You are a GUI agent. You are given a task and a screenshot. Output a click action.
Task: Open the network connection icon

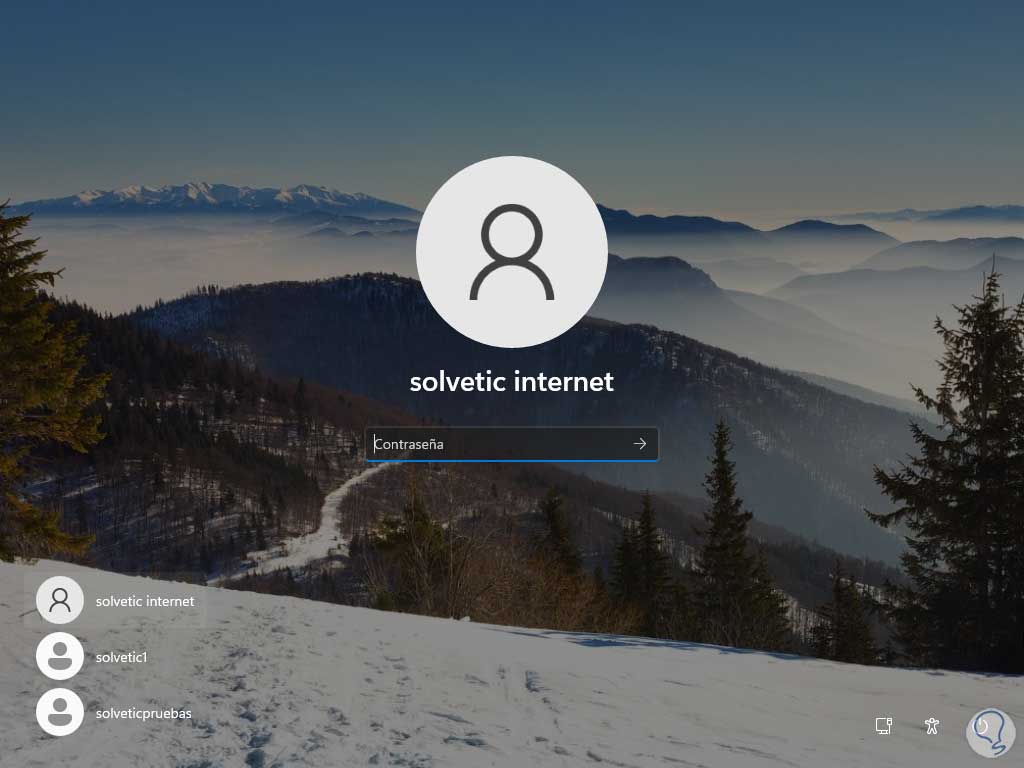pyautogui.click(x=884, y=726)
